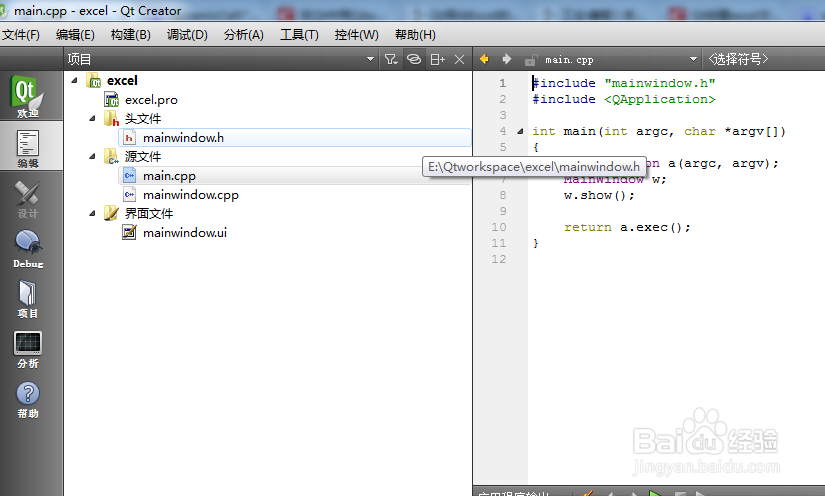Viewport: 825px width, 496px height.
Task: Toggle synchronize with editor link icon
Action: [x=414, y=59]
